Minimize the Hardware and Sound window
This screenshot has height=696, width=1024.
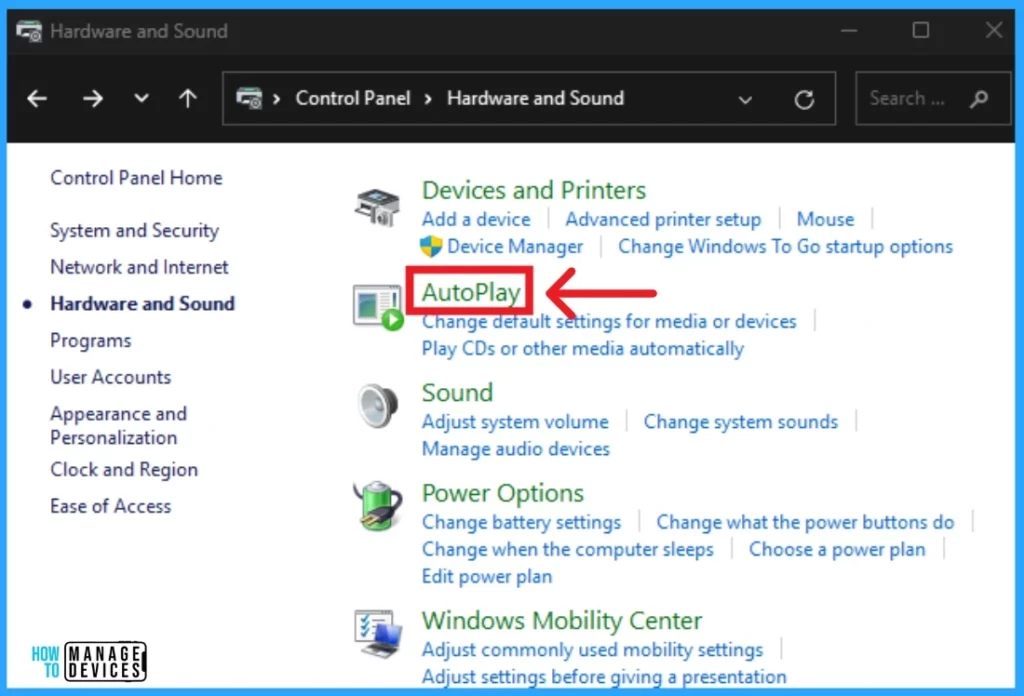coord(849,31)
